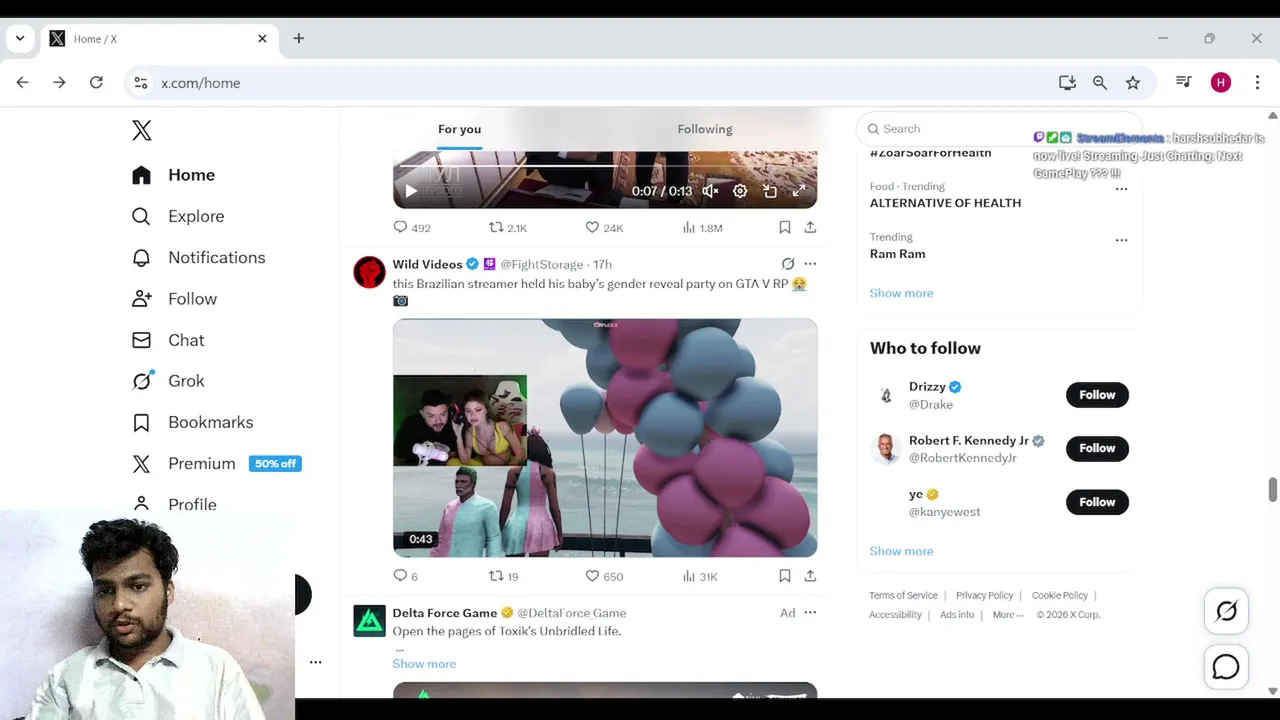This screenshot has width=1280, height=720.
Task: Like Wild Videos post with 650 likes
Action: point(604,576)
